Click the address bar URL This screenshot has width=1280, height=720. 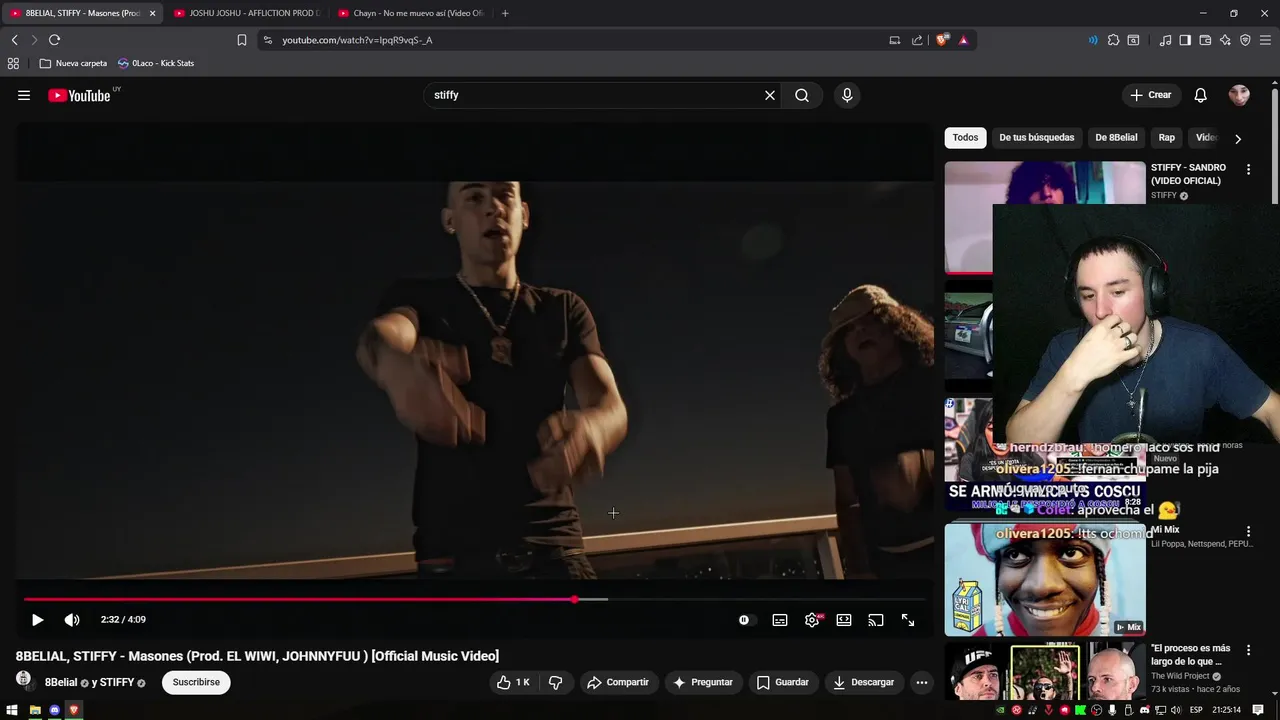(357, 40)
